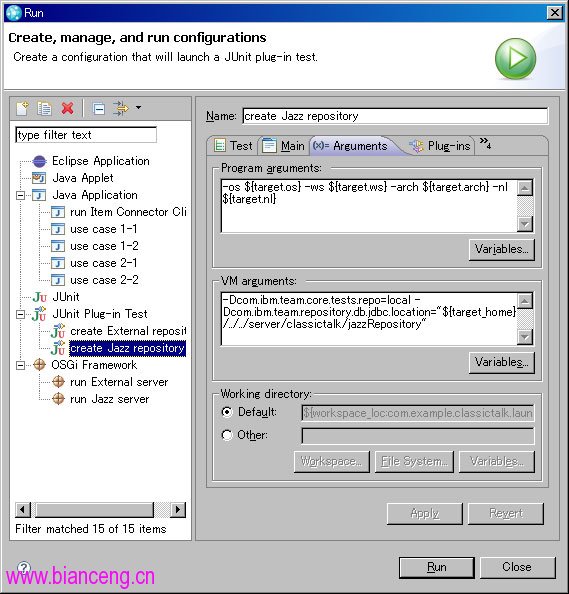The height and width of the screenshot is (594, 569).
Task: Click the Java Applet icon
Action: pyautogui.click(x=39, y=178)
